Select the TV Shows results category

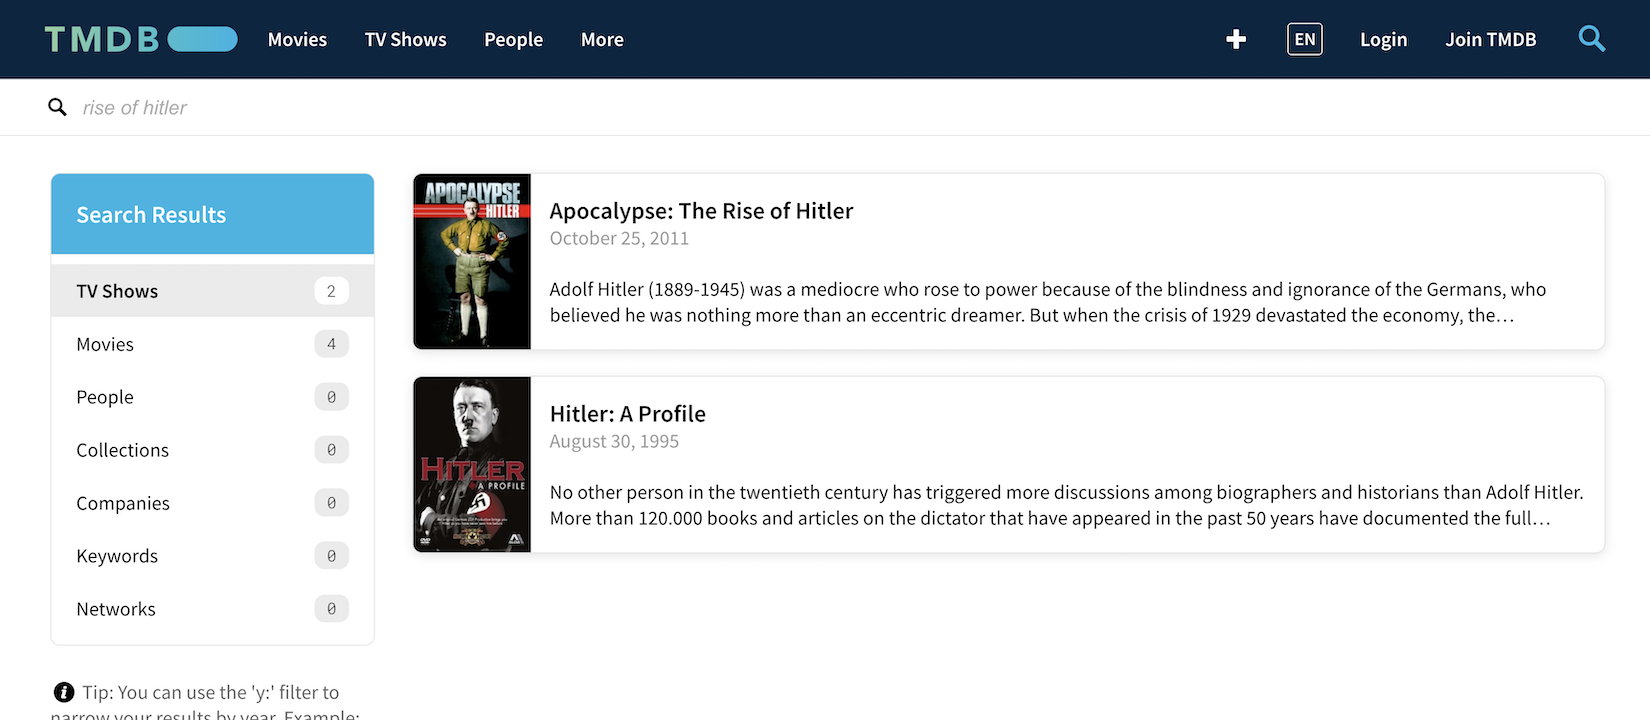pyautogui.click(x=212, y=291)
